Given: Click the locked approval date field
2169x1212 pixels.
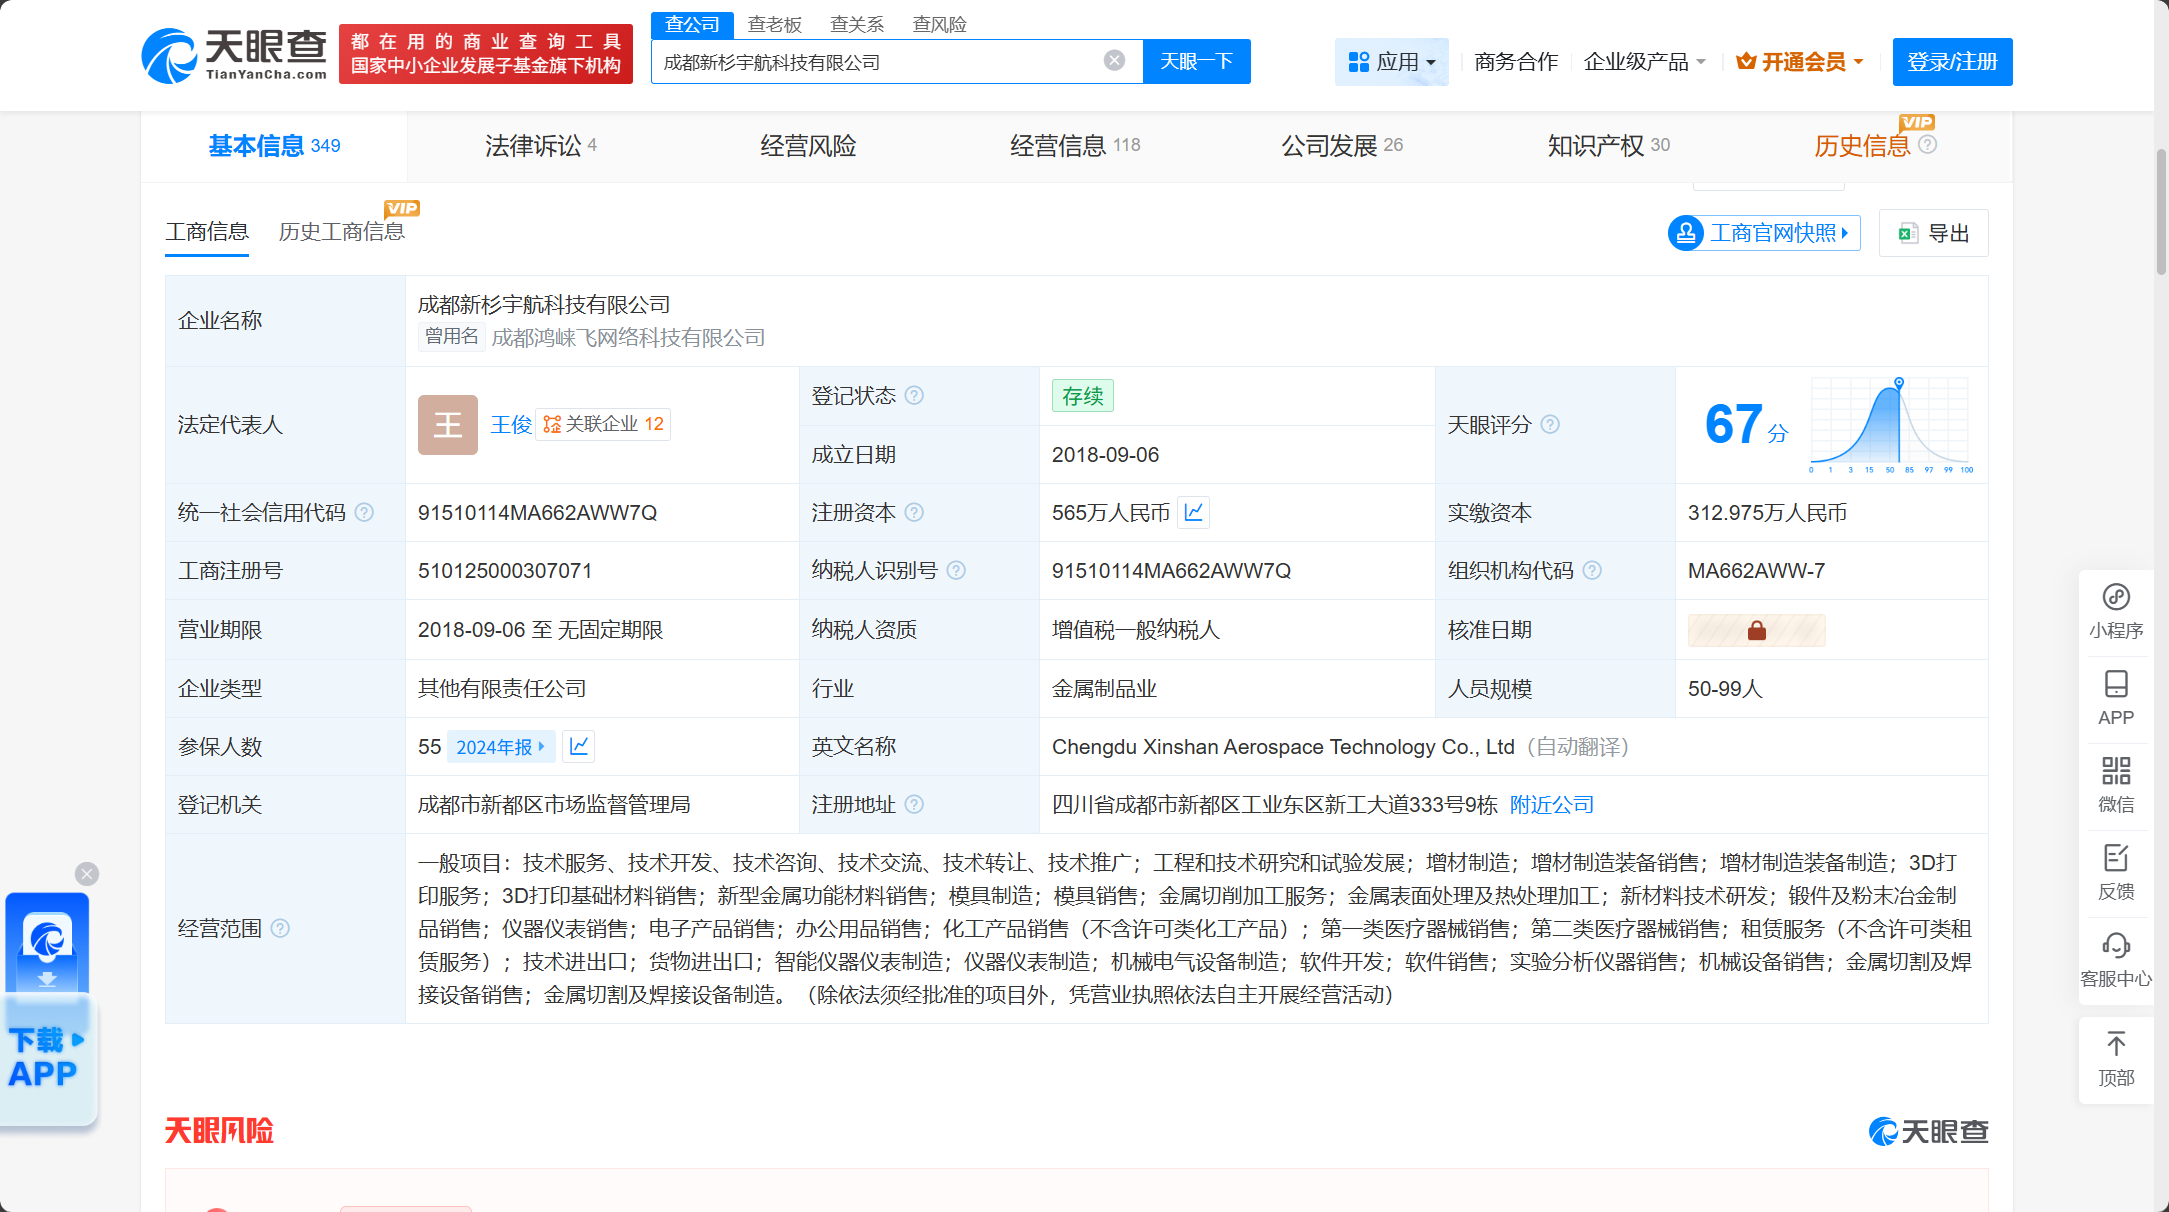Looking at the screenshot, I should coord(1756,630).
